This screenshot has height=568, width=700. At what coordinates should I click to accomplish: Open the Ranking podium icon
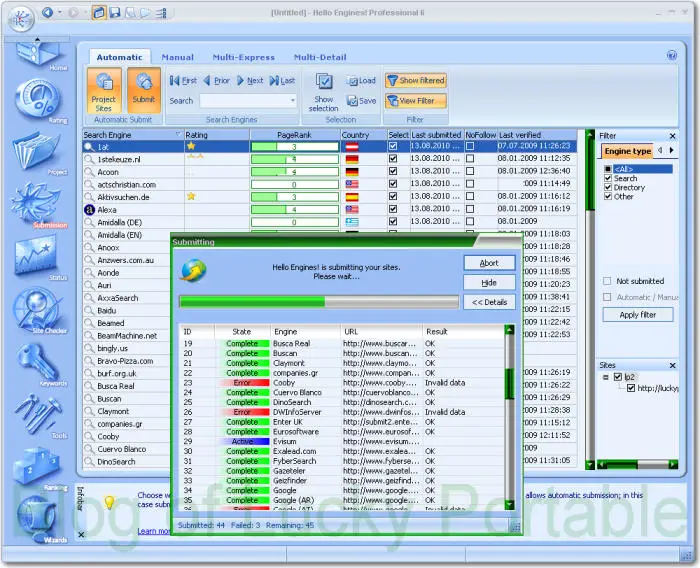38,468
